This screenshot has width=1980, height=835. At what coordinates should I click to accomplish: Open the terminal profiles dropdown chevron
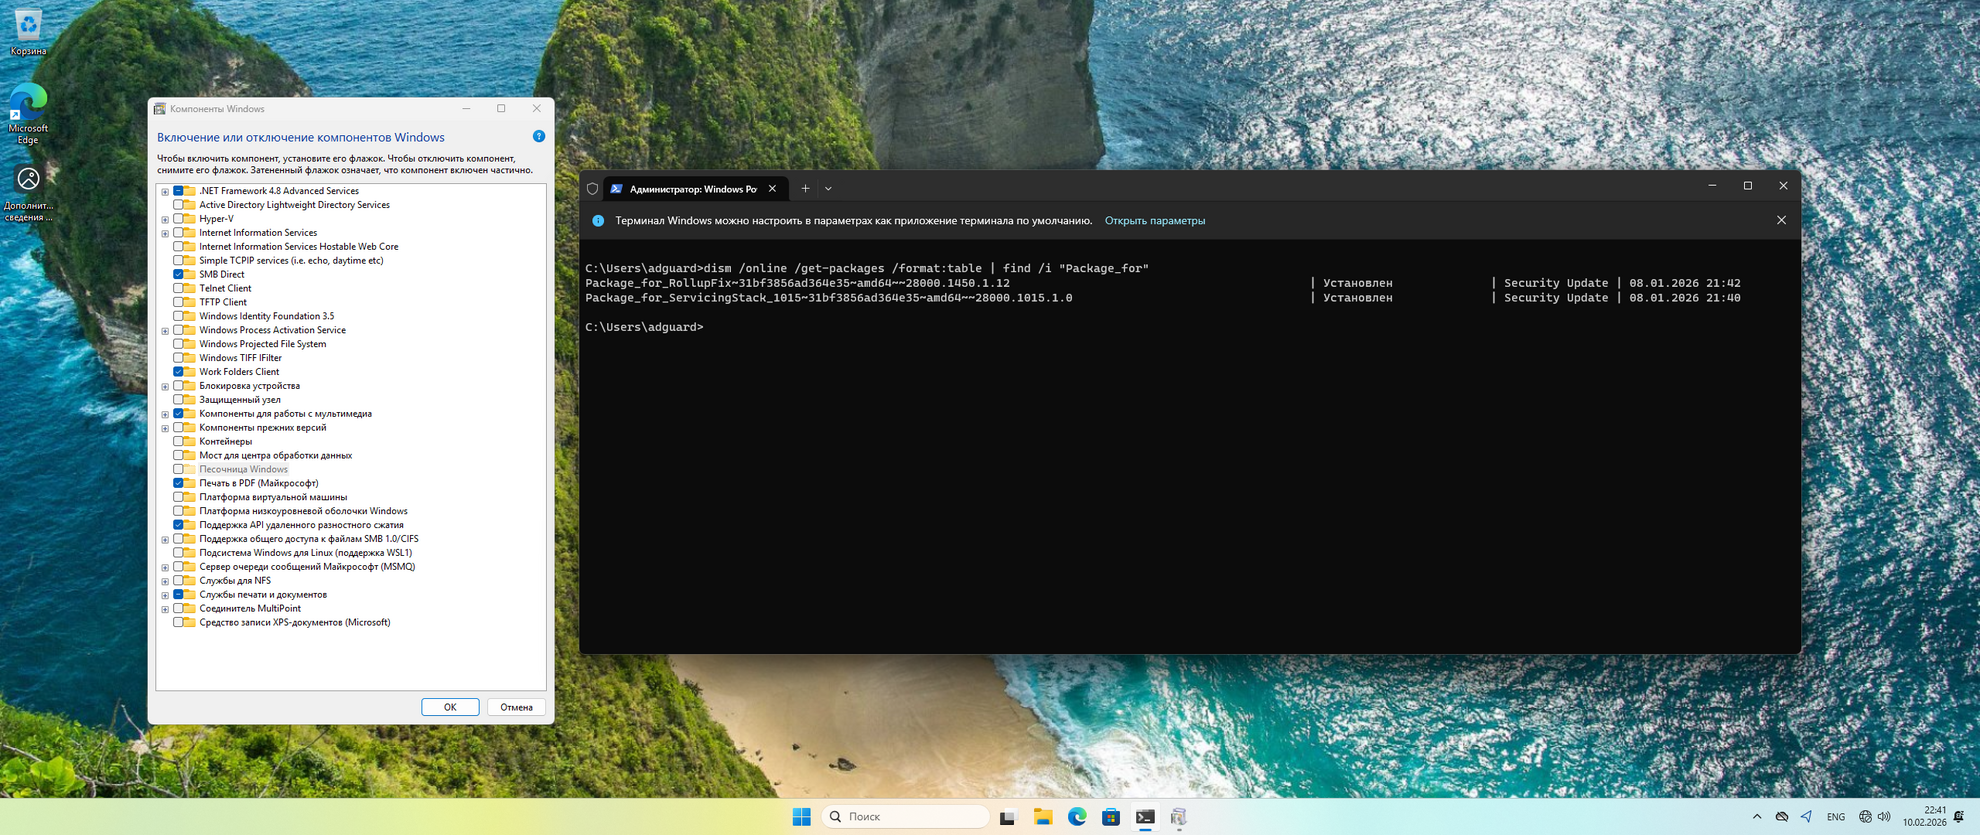(x=828, y=189)
